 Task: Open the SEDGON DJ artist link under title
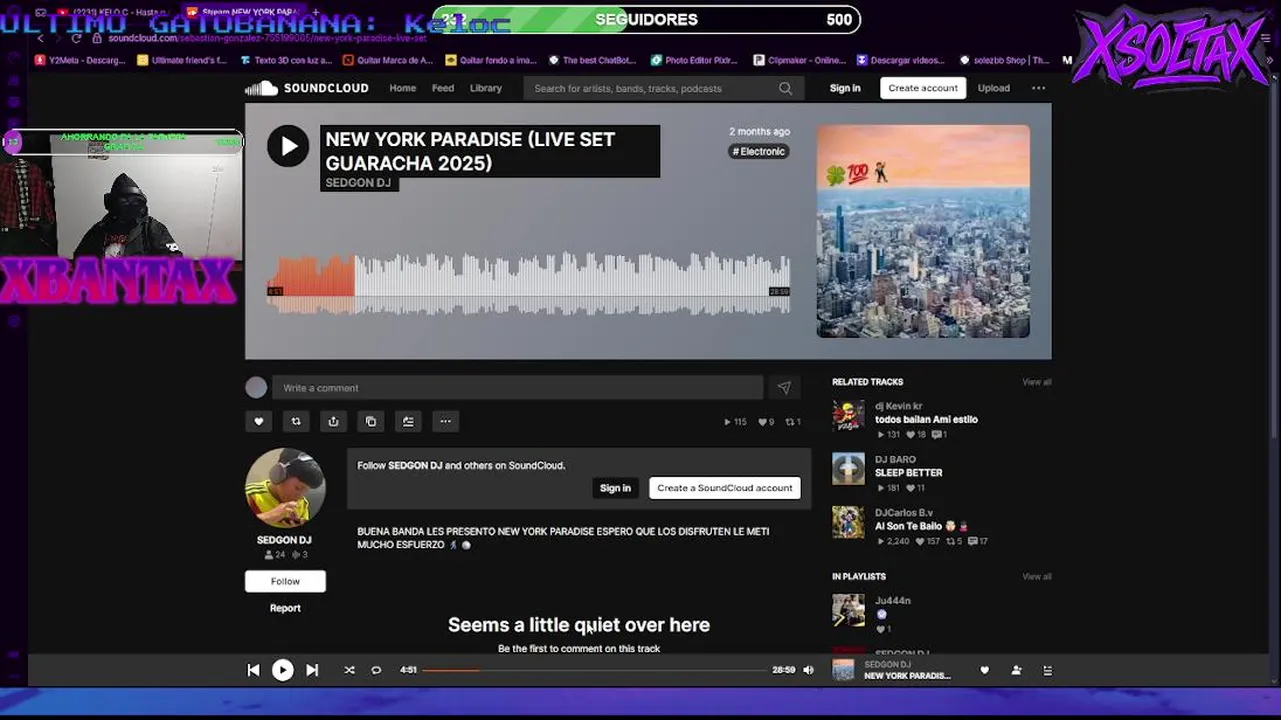click(358, 183)
